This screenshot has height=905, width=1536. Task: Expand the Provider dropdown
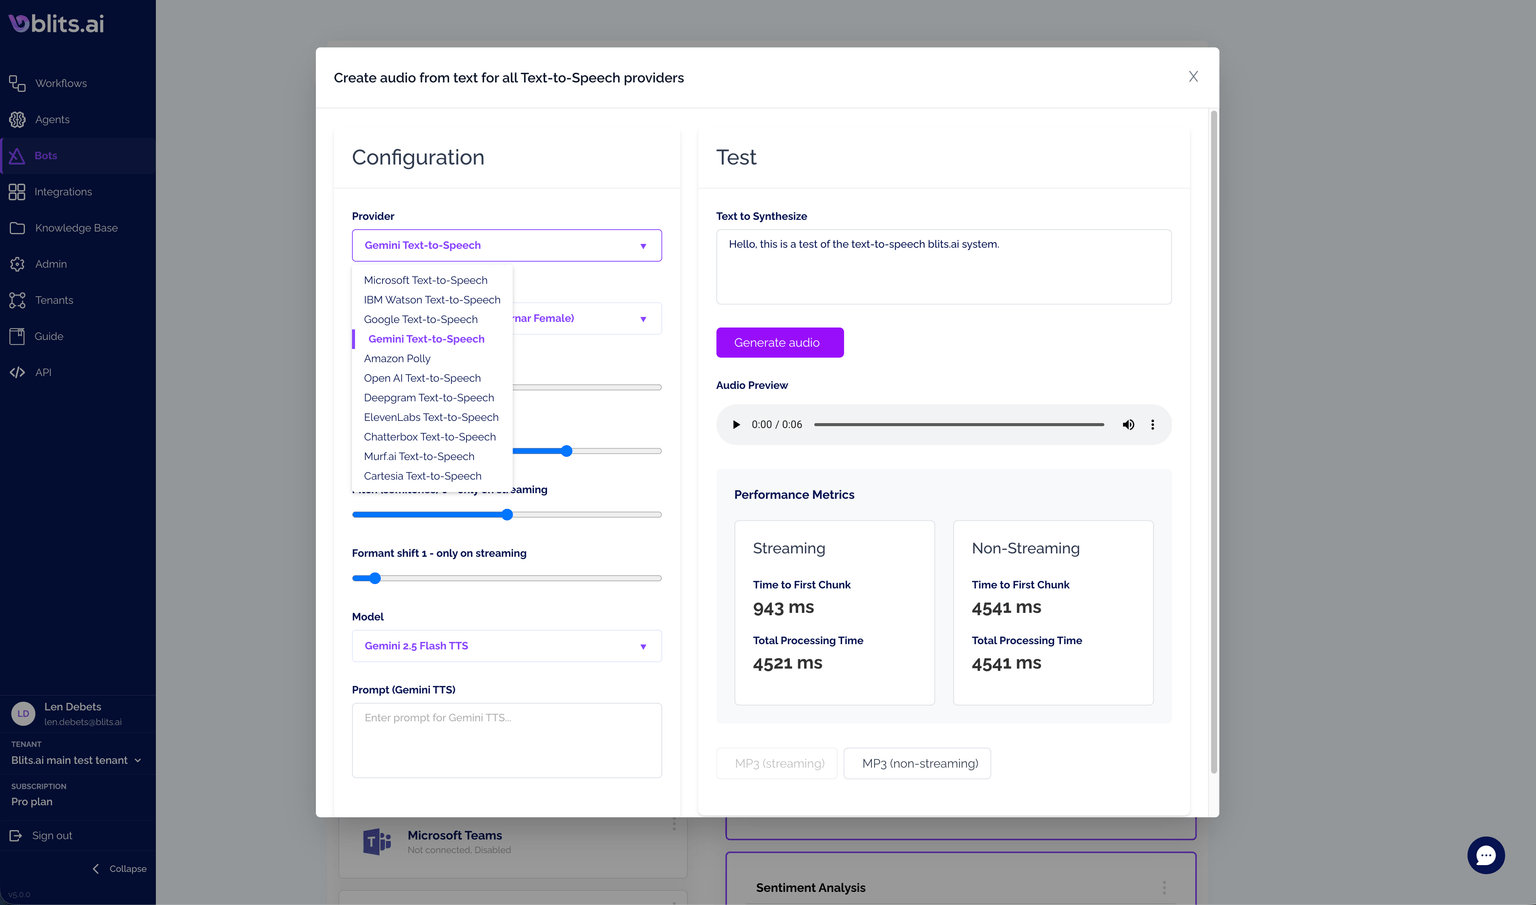(x=506, y=246)
